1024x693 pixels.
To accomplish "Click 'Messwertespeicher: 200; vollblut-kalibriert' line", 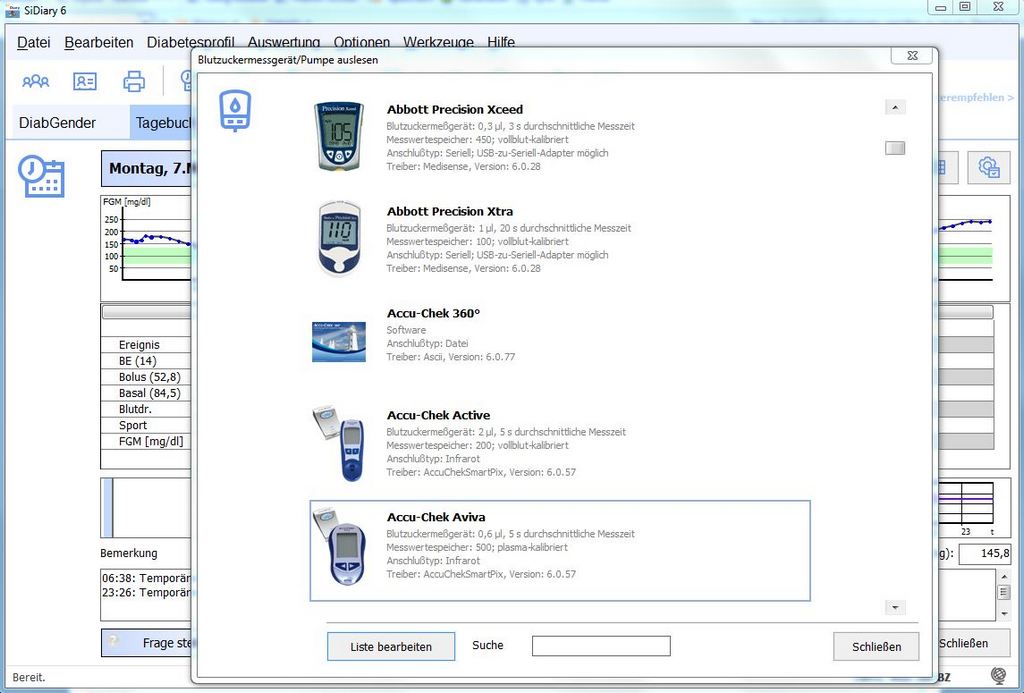I will pos(477,445).
